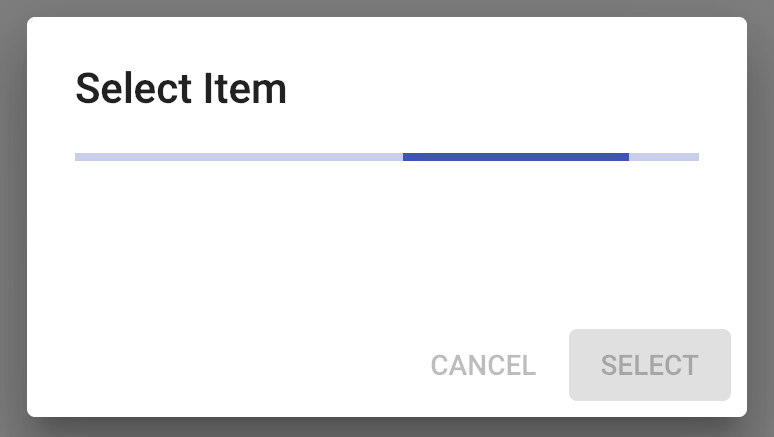Click the center of the indeterminate progress bar
This screenshot has height=437, width=774.
point(386,157)
